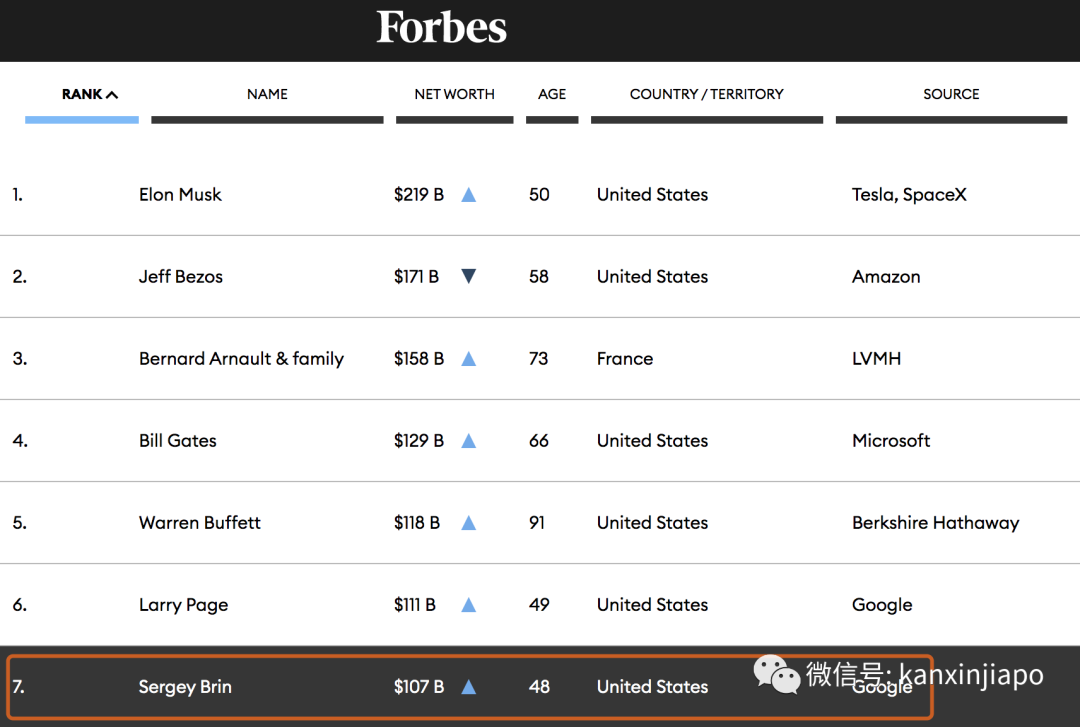Click the LVMH source cell

point(876,358)
